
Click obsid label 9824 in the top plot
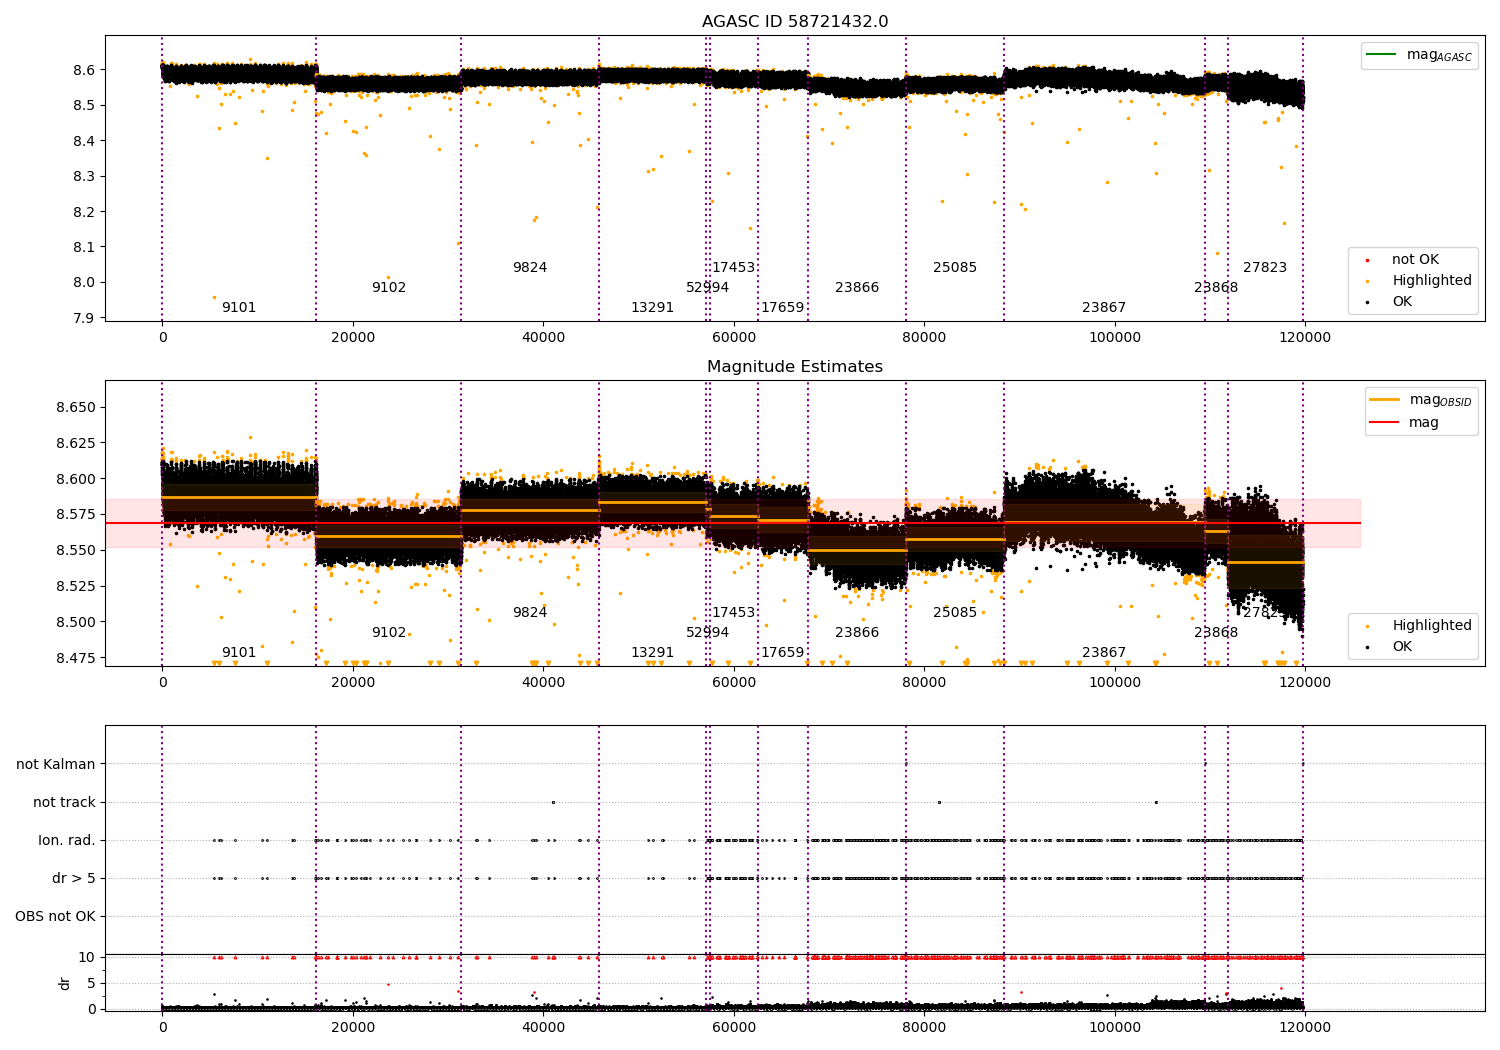530,268
